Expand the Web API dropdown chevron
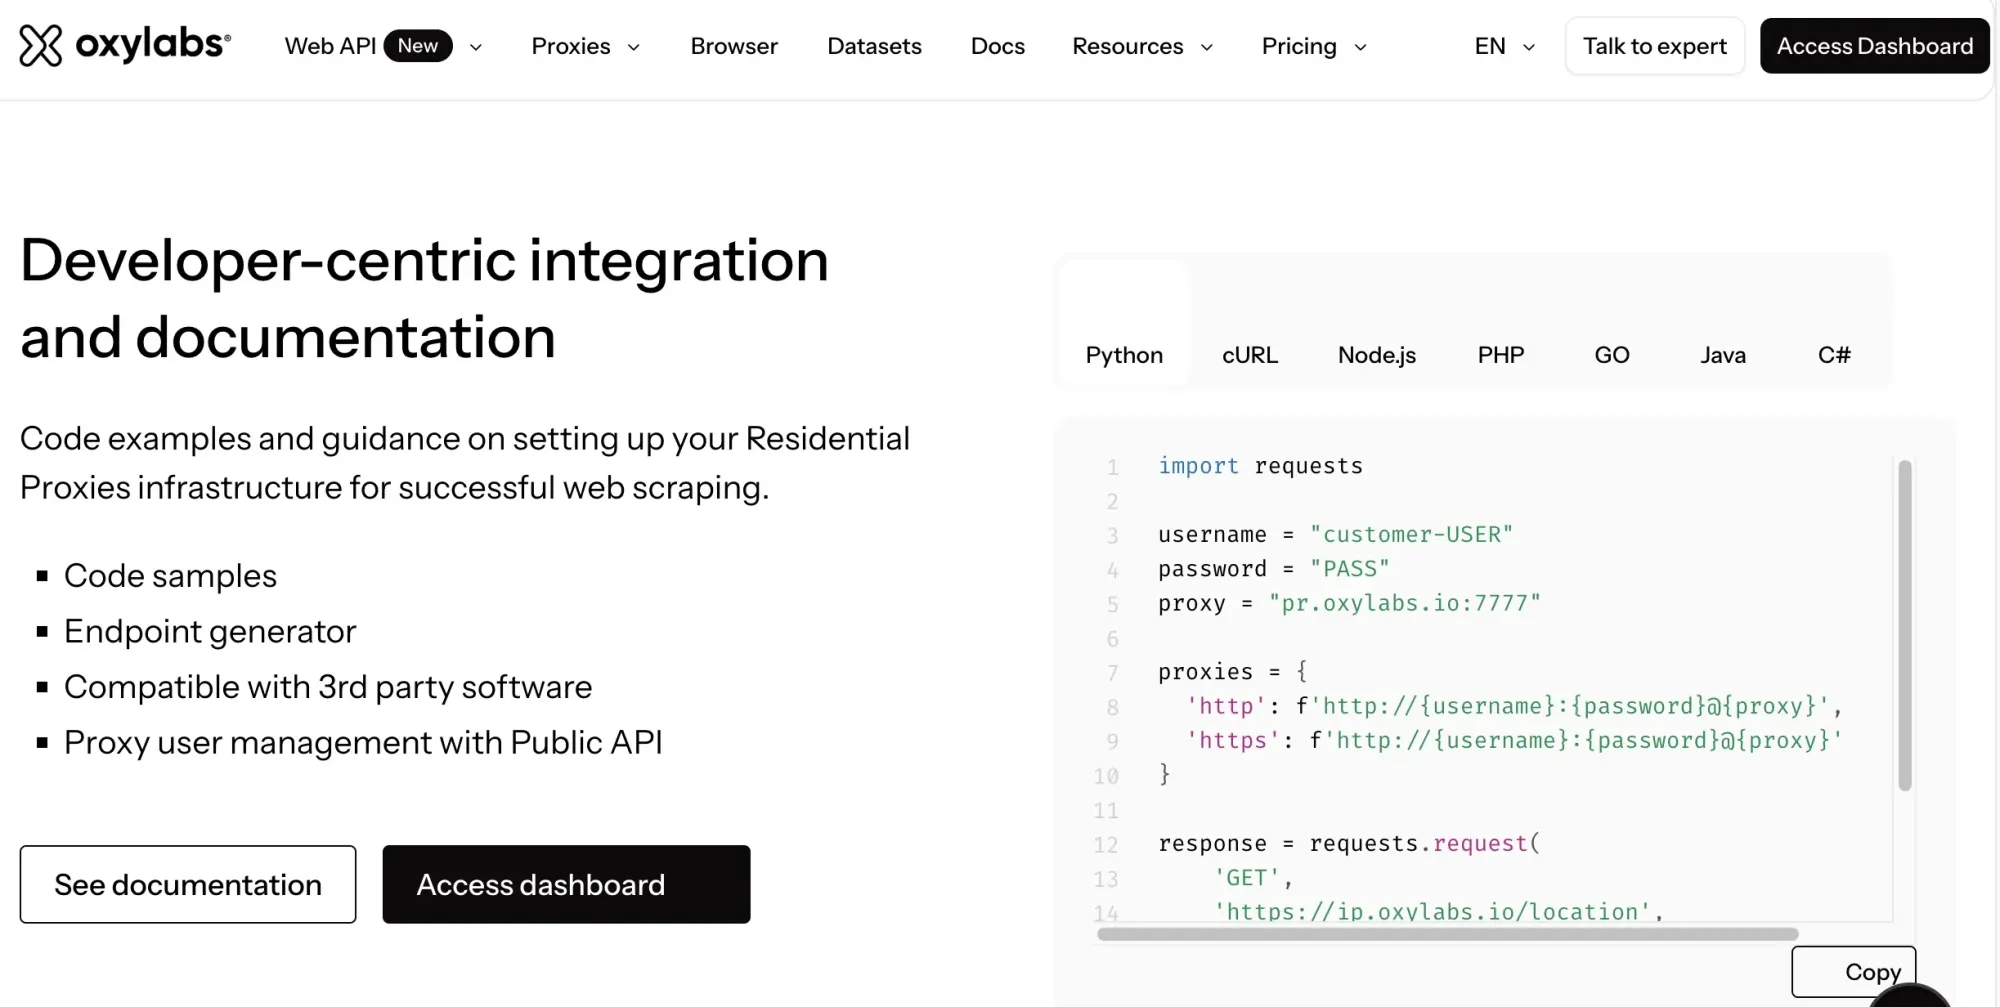 coord(476,47)
